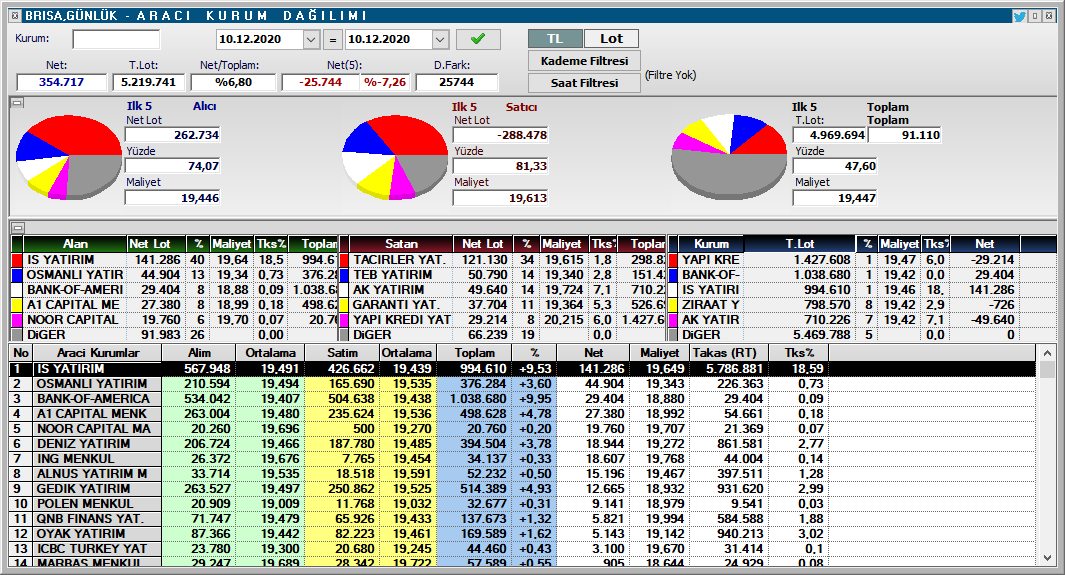The image size is (1065, 575).
Task: Select the IS YATIRIM row in main table
Action: click(x=523, y=369)
